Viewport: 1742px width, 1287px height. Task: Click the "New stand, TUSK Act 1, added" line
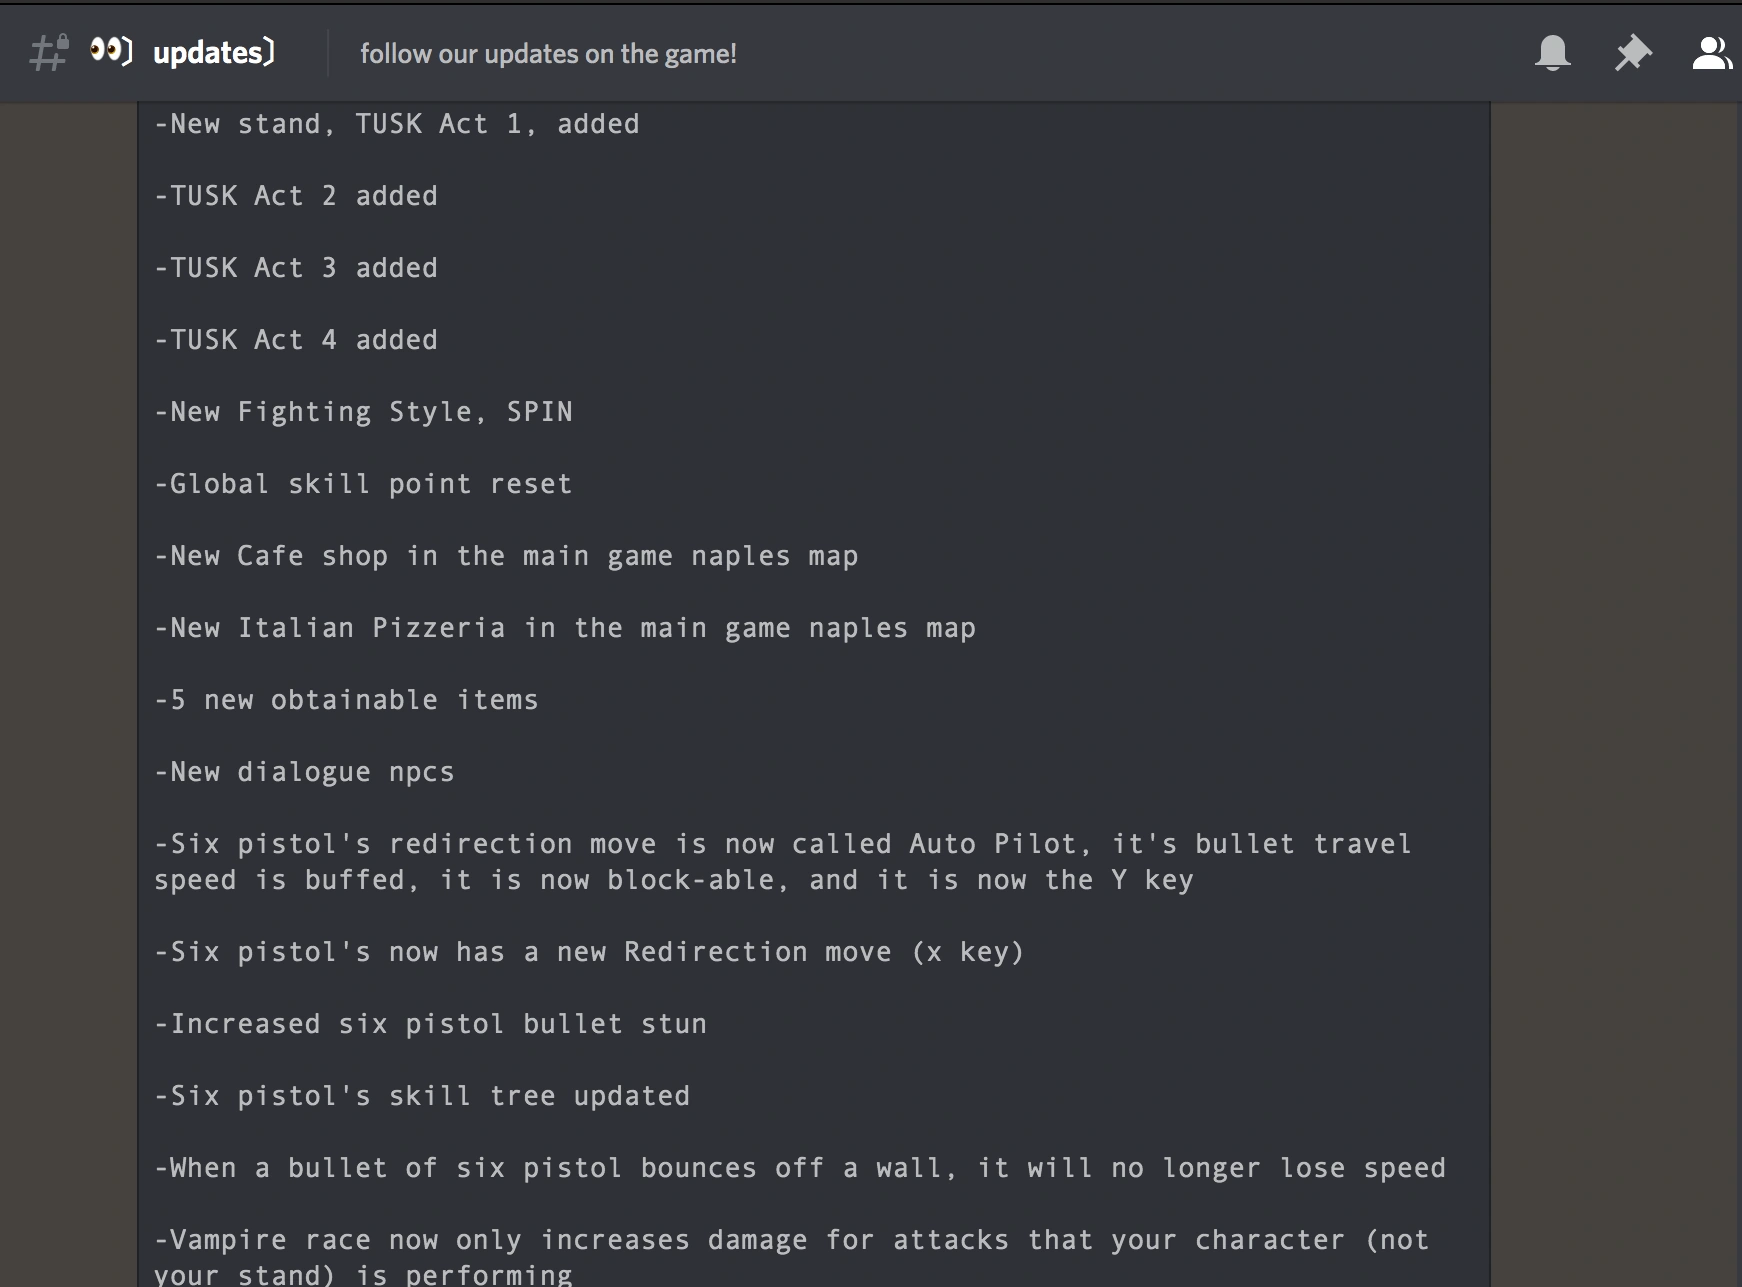397,124
